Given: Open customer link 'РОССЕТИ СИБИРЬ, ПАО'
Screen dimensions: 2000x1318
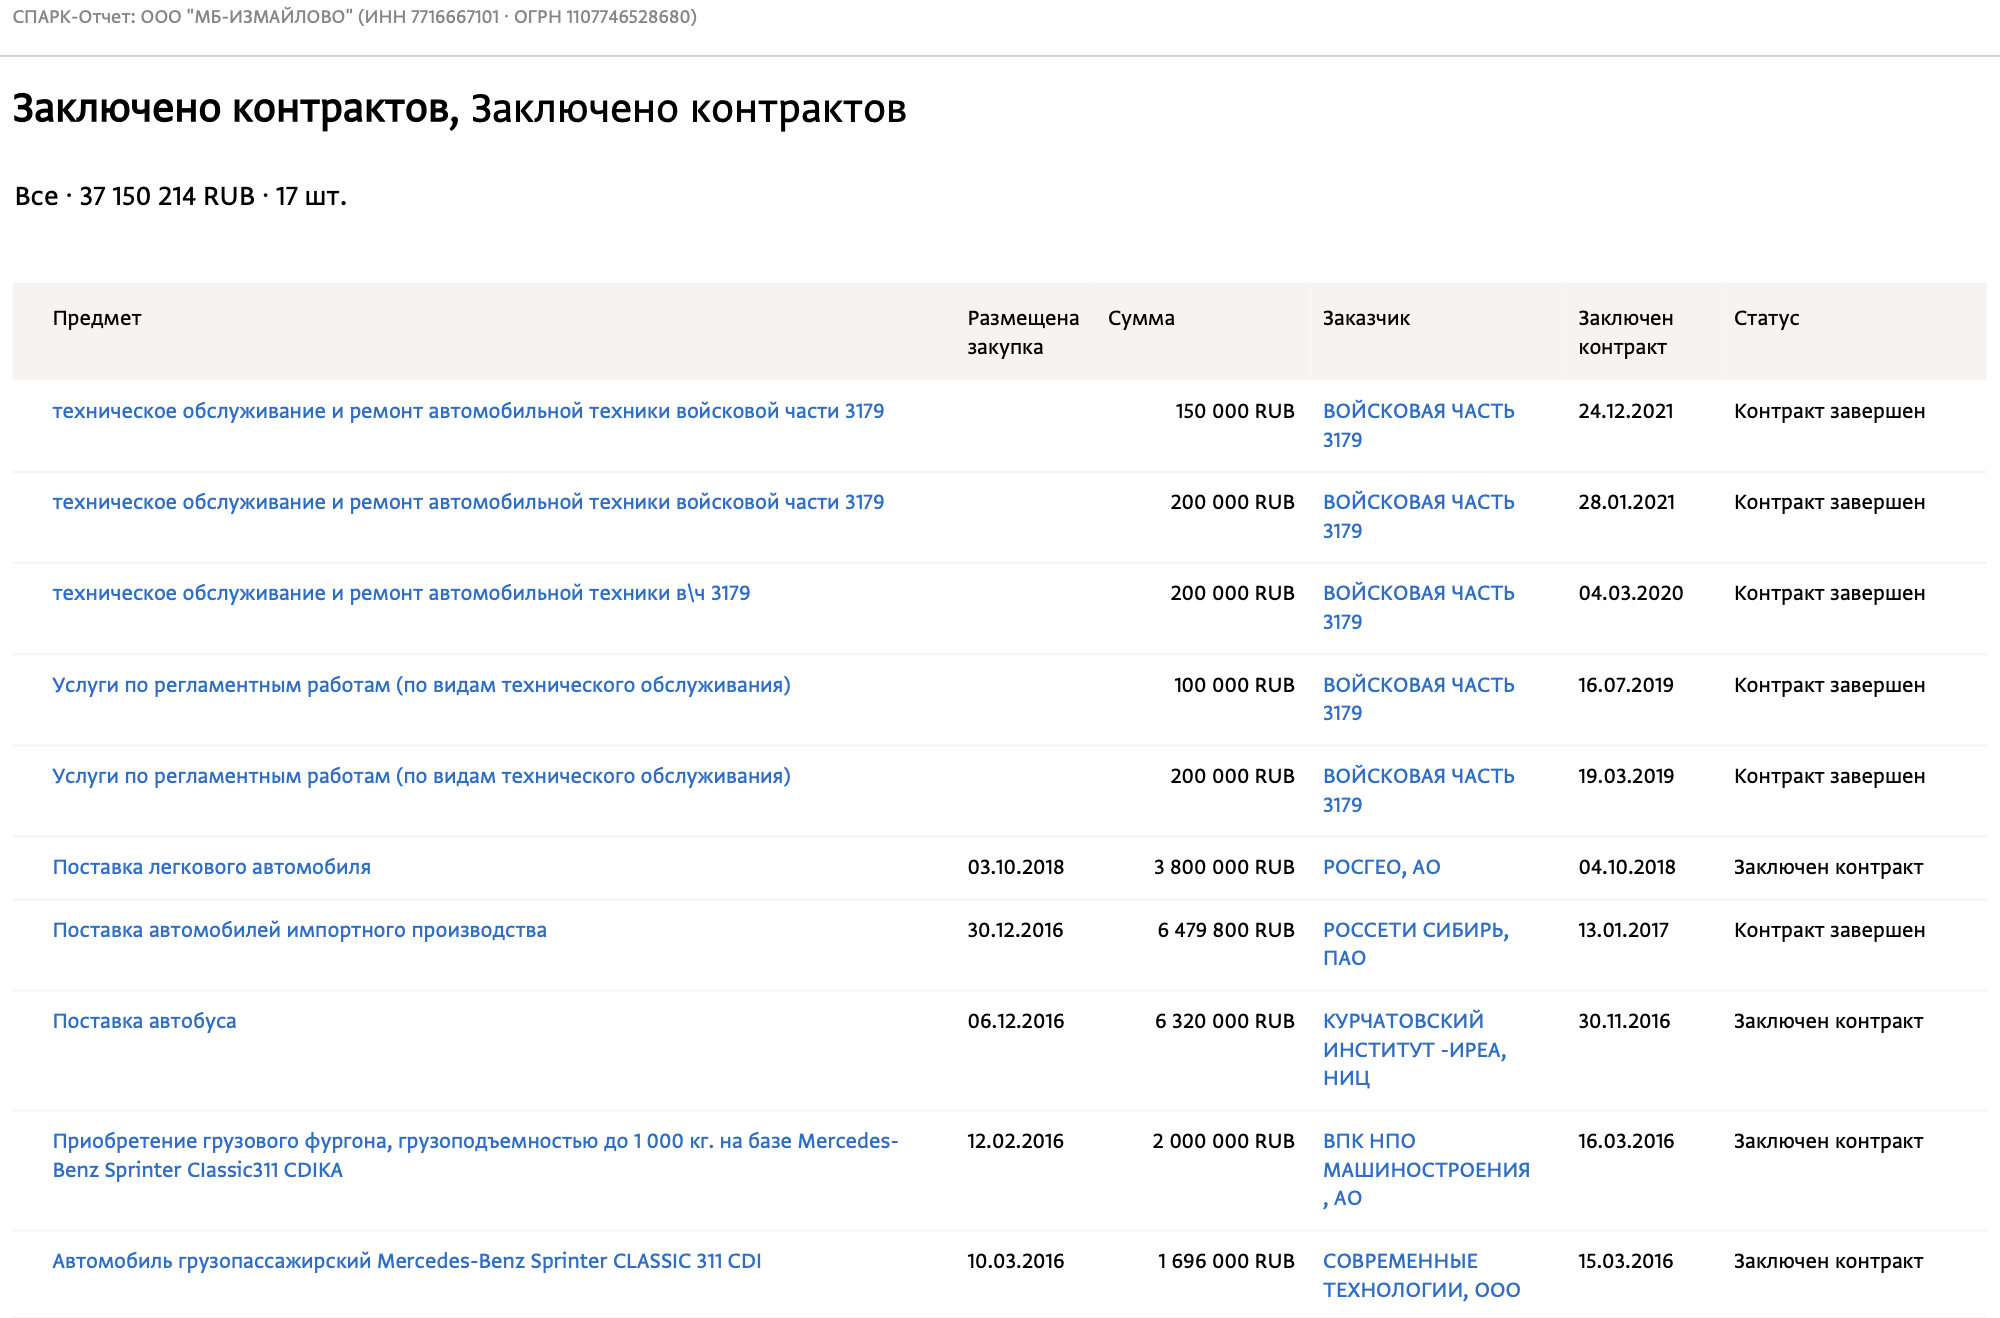Looking at the screenshot, I should [x=1416, y=944].
